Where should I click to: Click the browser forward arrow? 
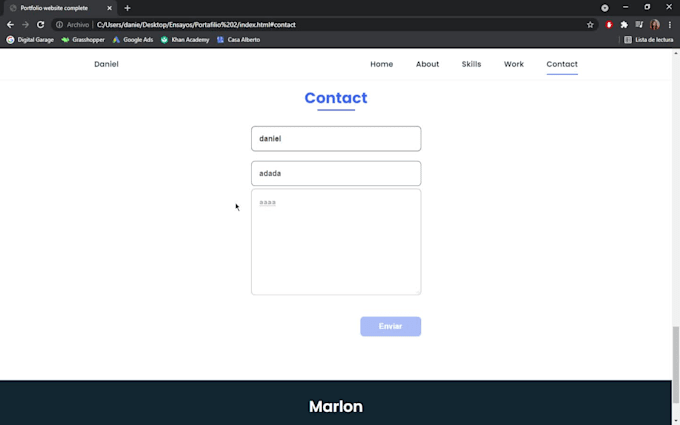point(25,25)
